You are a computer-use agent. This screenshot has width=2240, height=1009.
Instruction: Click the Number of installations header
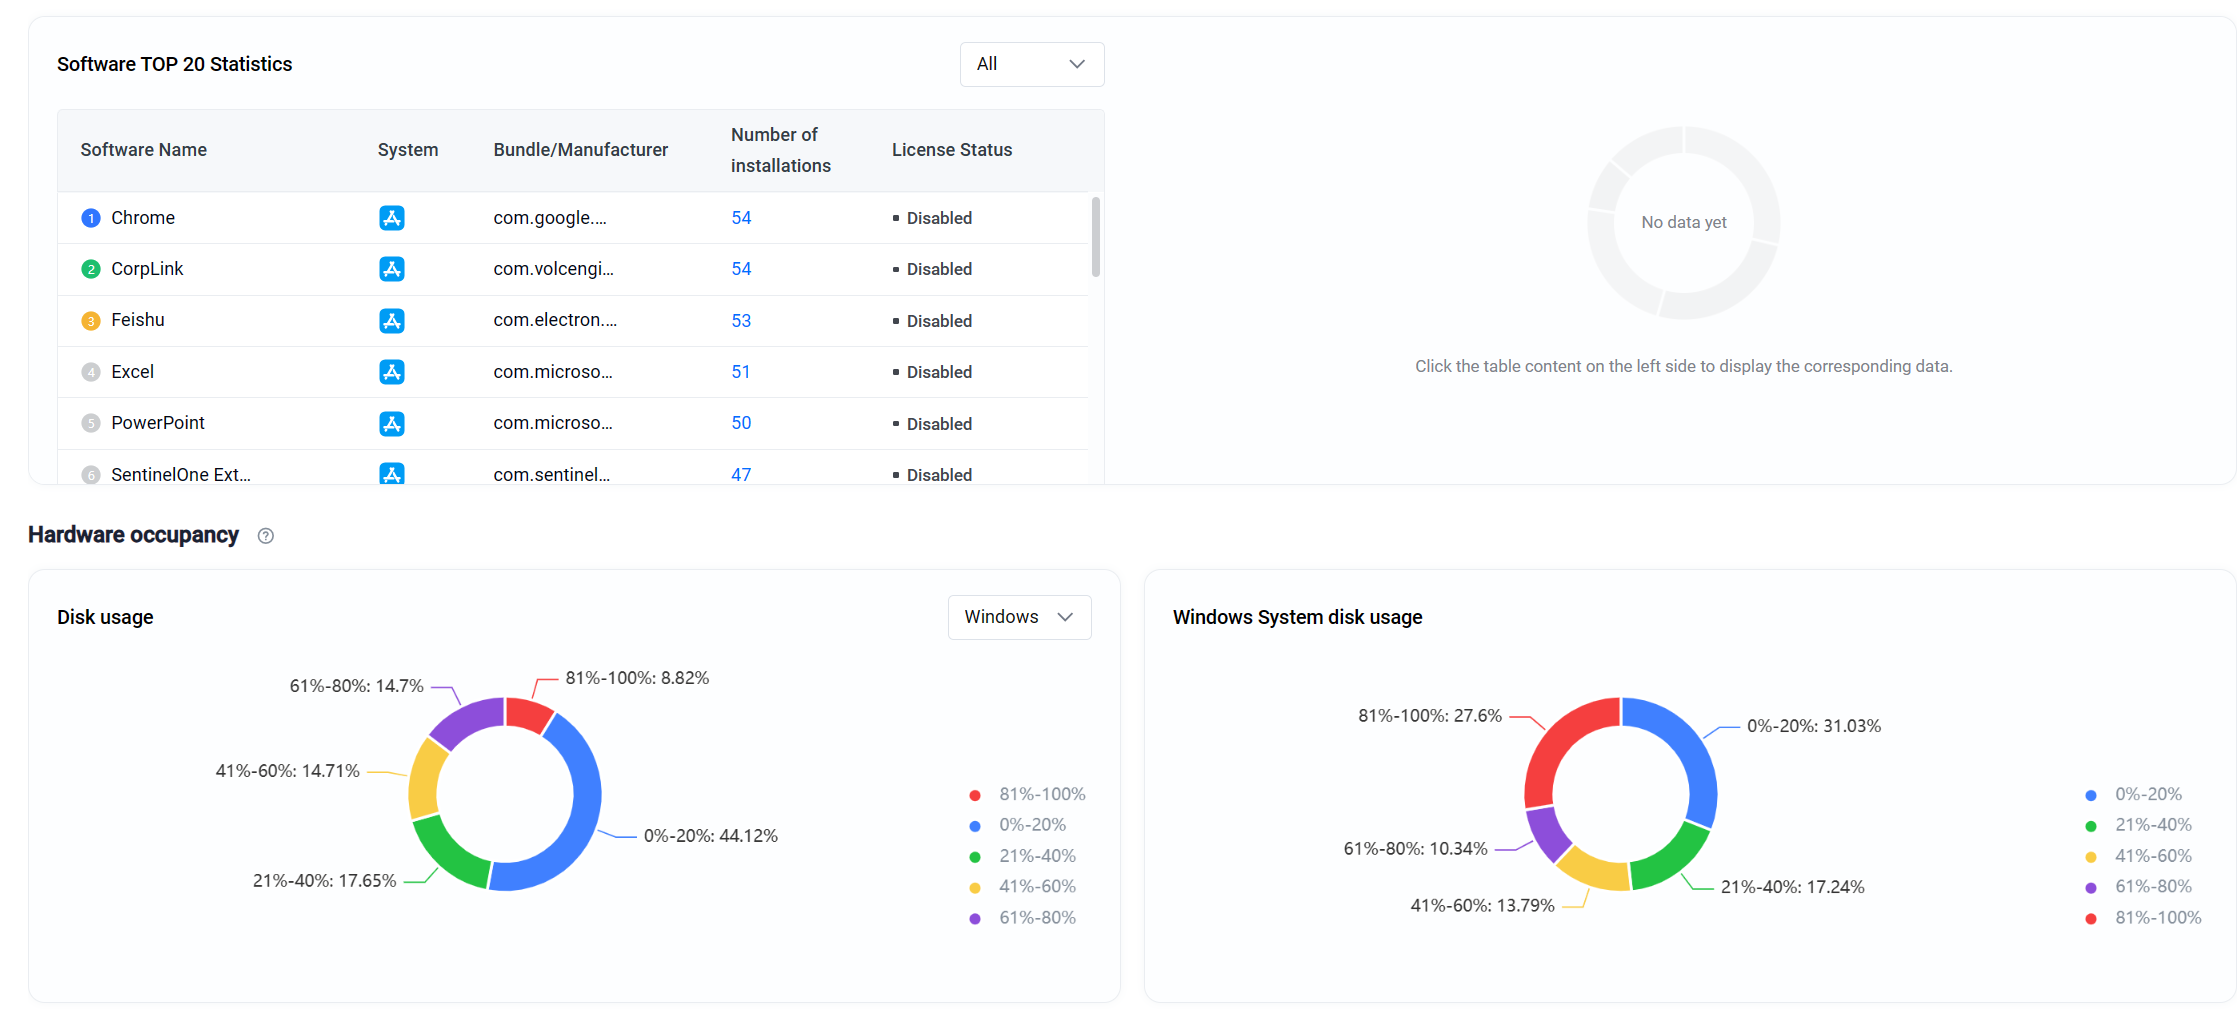781,150
